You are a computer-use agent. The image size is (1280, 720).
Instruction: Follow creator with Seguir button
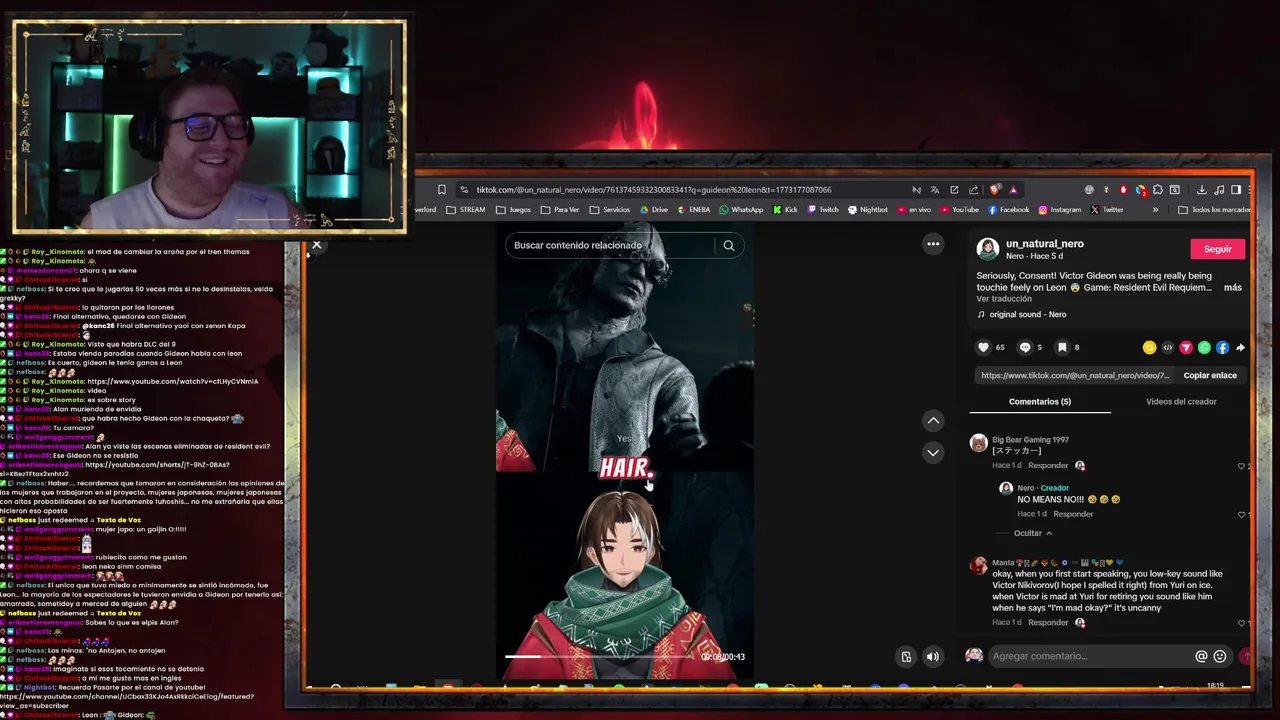coord(1217,249)
